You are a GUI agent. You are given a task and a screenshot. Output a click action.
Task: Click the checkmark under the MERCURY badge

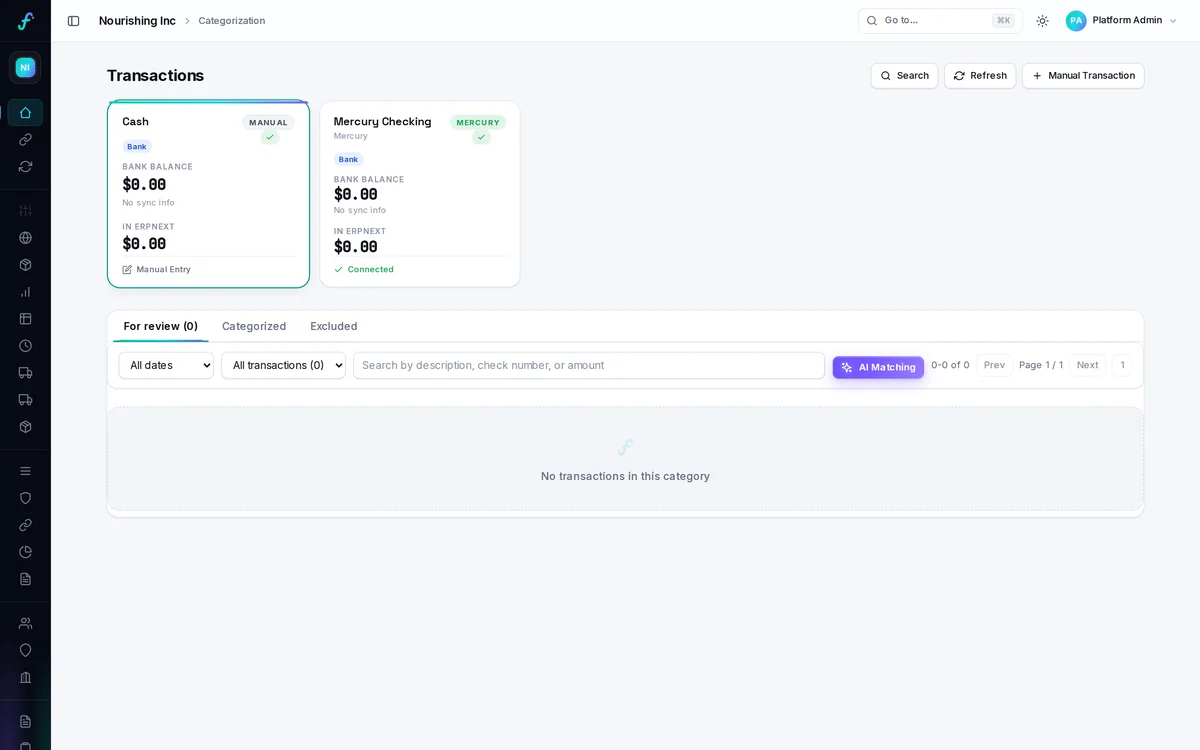pos(481,137)
